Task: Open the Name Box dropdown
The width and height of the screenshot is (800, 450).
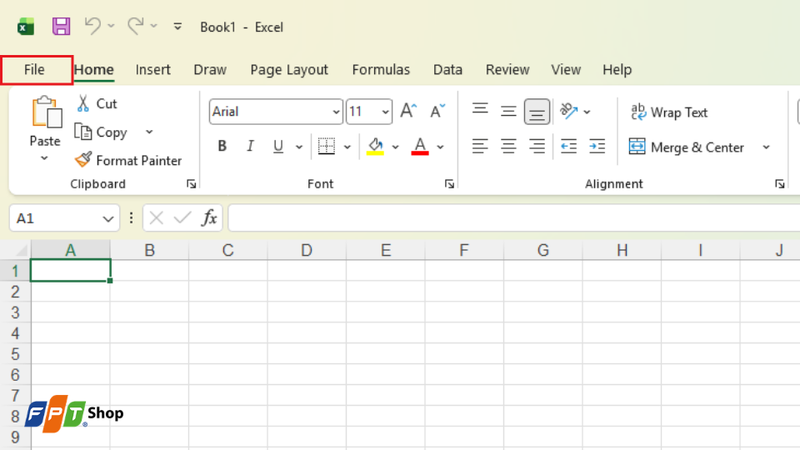Action: click(x=108, y=219)
